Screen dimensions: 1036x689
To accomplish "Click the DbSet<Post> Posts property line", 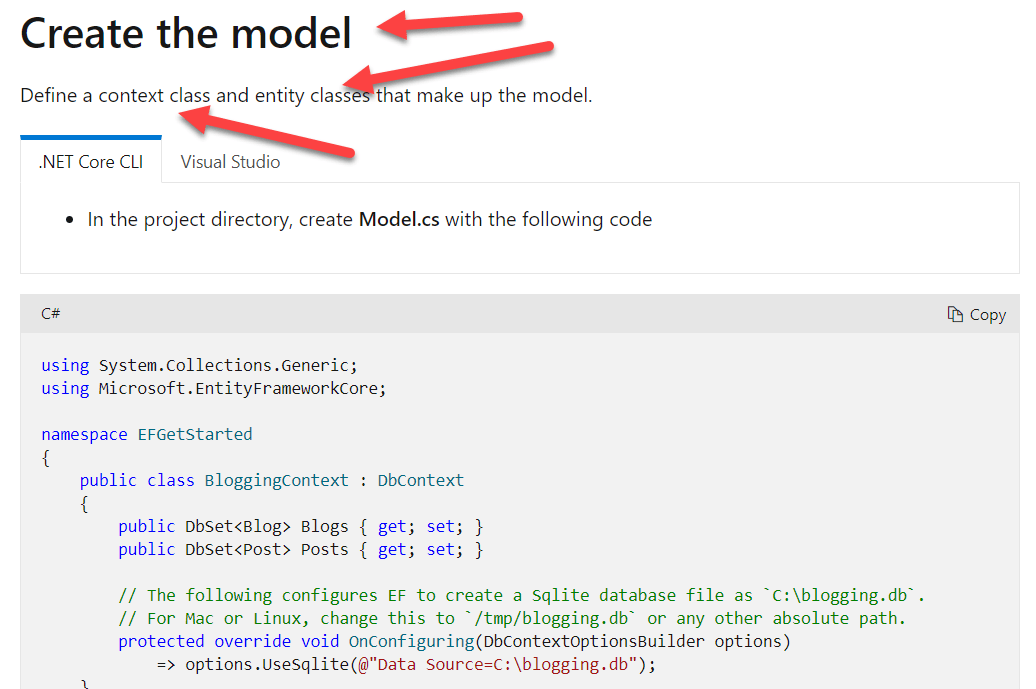I will click(300, 549).
